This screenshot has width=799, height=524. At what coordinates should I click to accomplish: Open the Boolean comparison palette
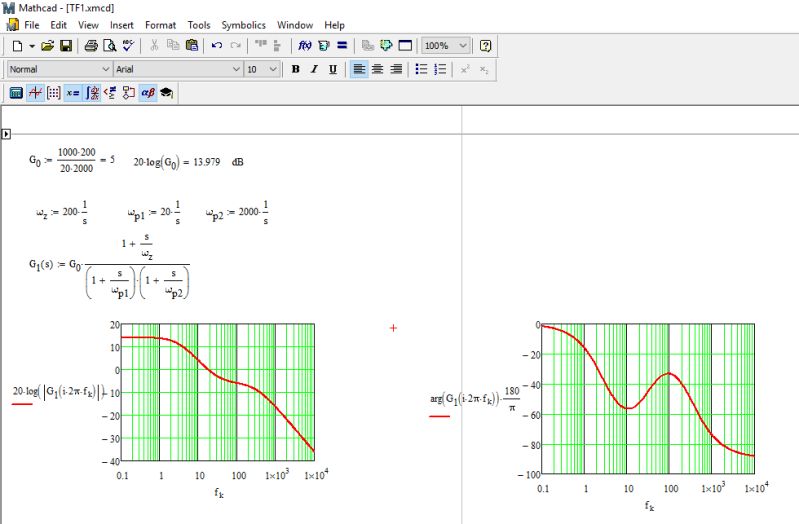(x=110, y=93)
